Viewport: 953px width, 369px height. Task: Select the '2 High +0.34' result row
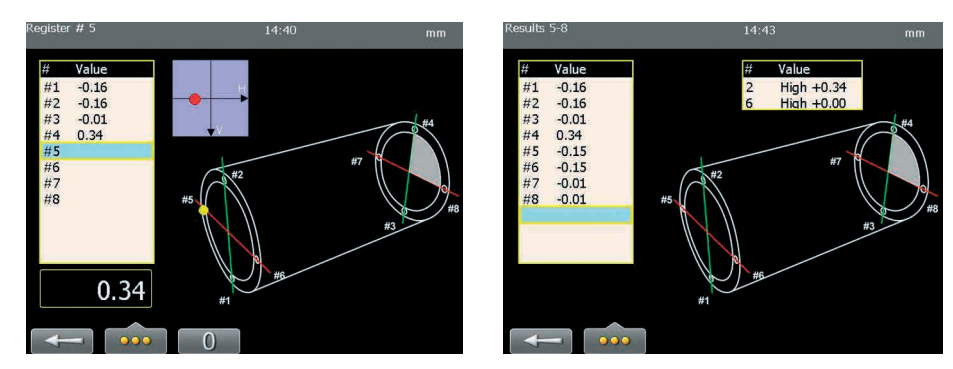click(802, 88)
